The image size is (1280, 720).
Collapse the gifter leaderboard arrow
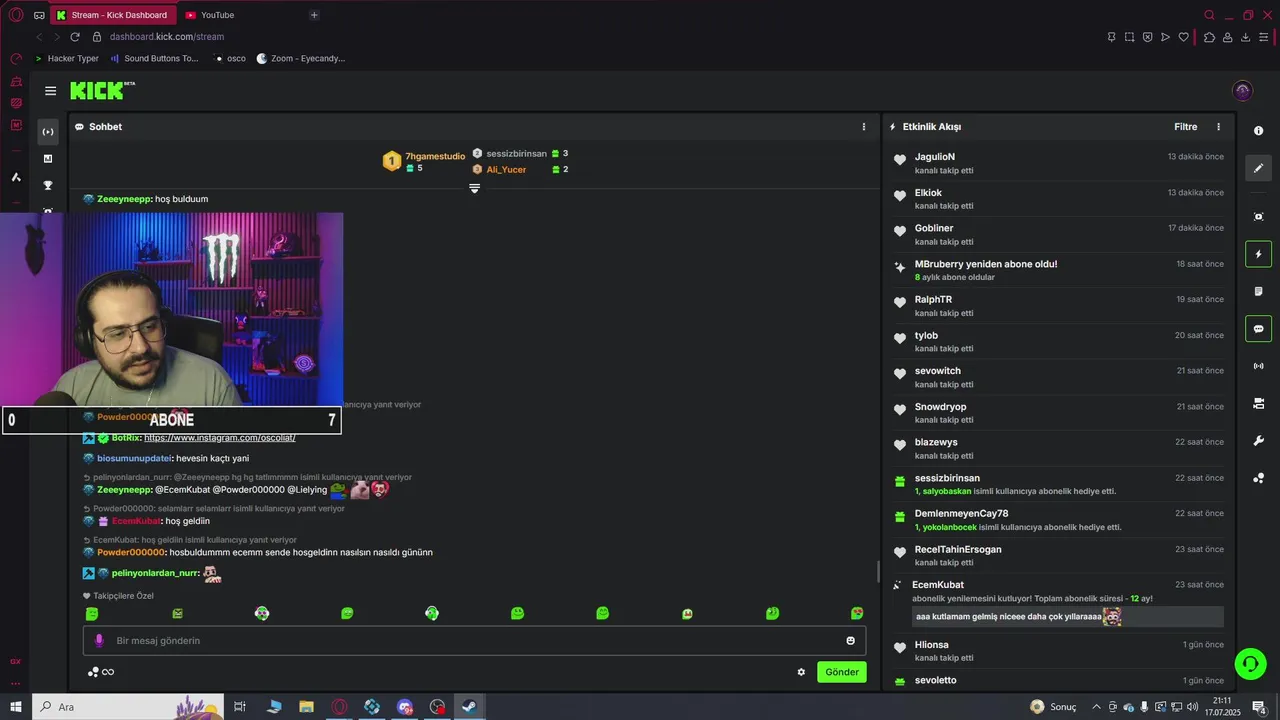point(474,188)
